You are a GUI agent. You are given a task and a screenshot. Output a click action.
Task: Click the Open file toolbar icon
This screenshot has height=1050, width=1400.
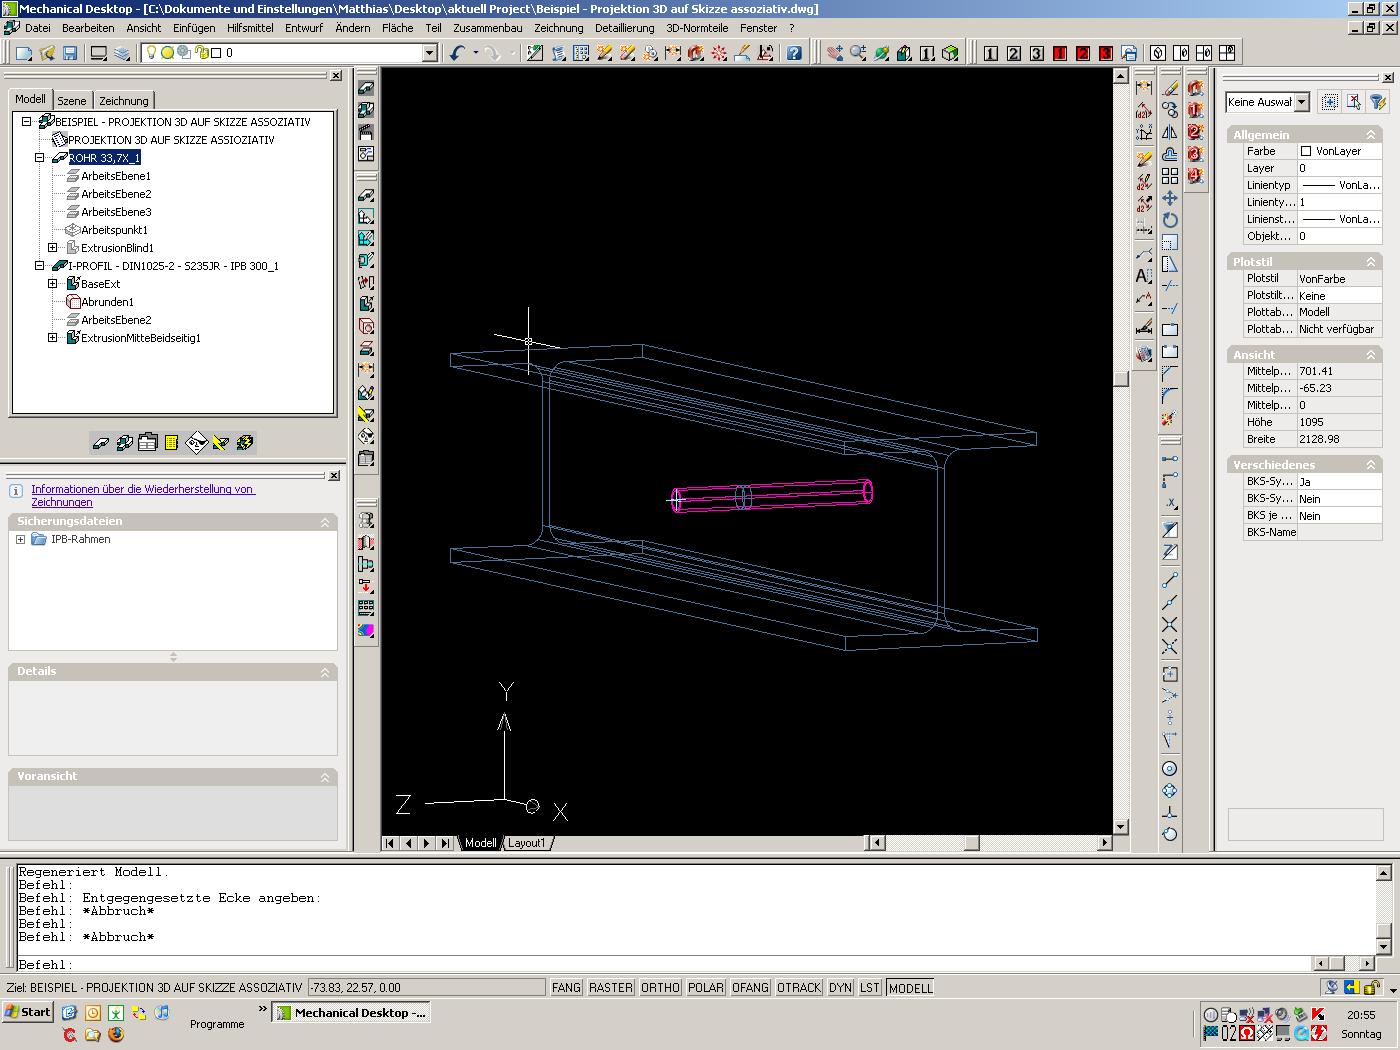(x=47, y=53)
